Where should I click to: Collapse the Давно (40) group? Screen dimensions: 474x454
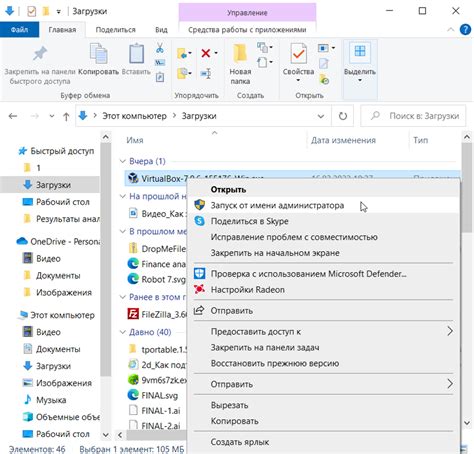pos(122,332)
